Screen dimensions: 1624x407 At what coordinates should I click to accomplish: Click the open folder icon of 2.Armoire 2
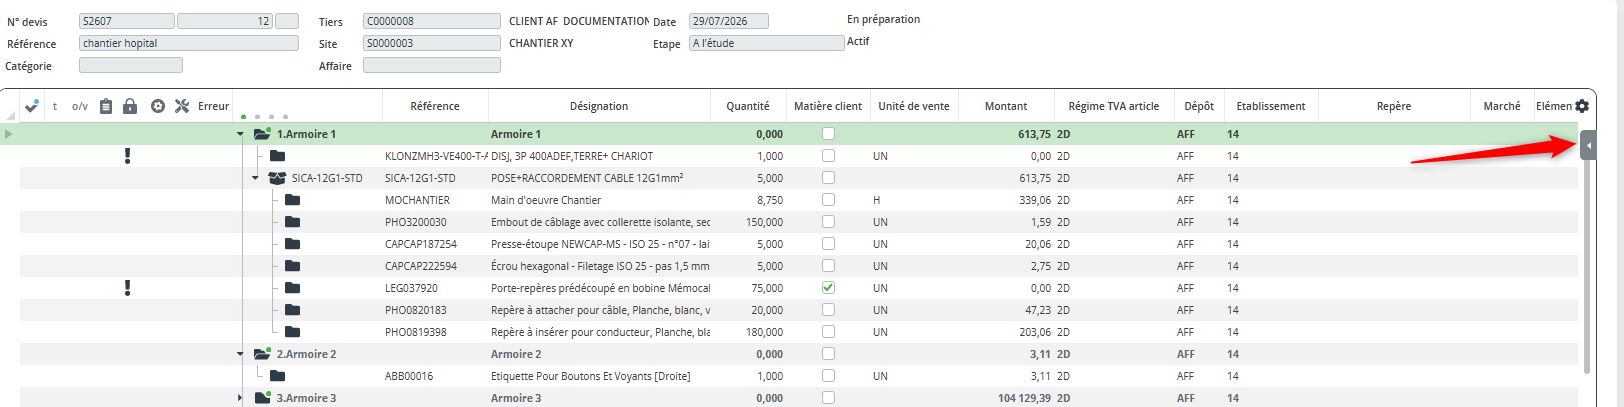click(263, 354)
